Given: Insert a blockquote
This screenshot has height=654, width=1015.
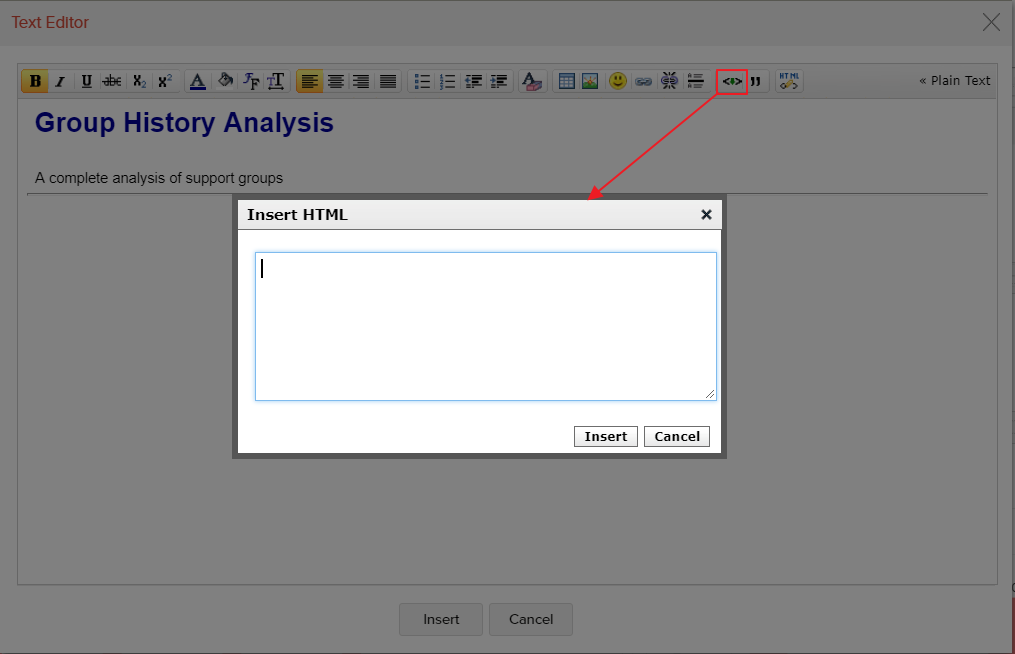Looking at the screenshot, I should 756,81.
